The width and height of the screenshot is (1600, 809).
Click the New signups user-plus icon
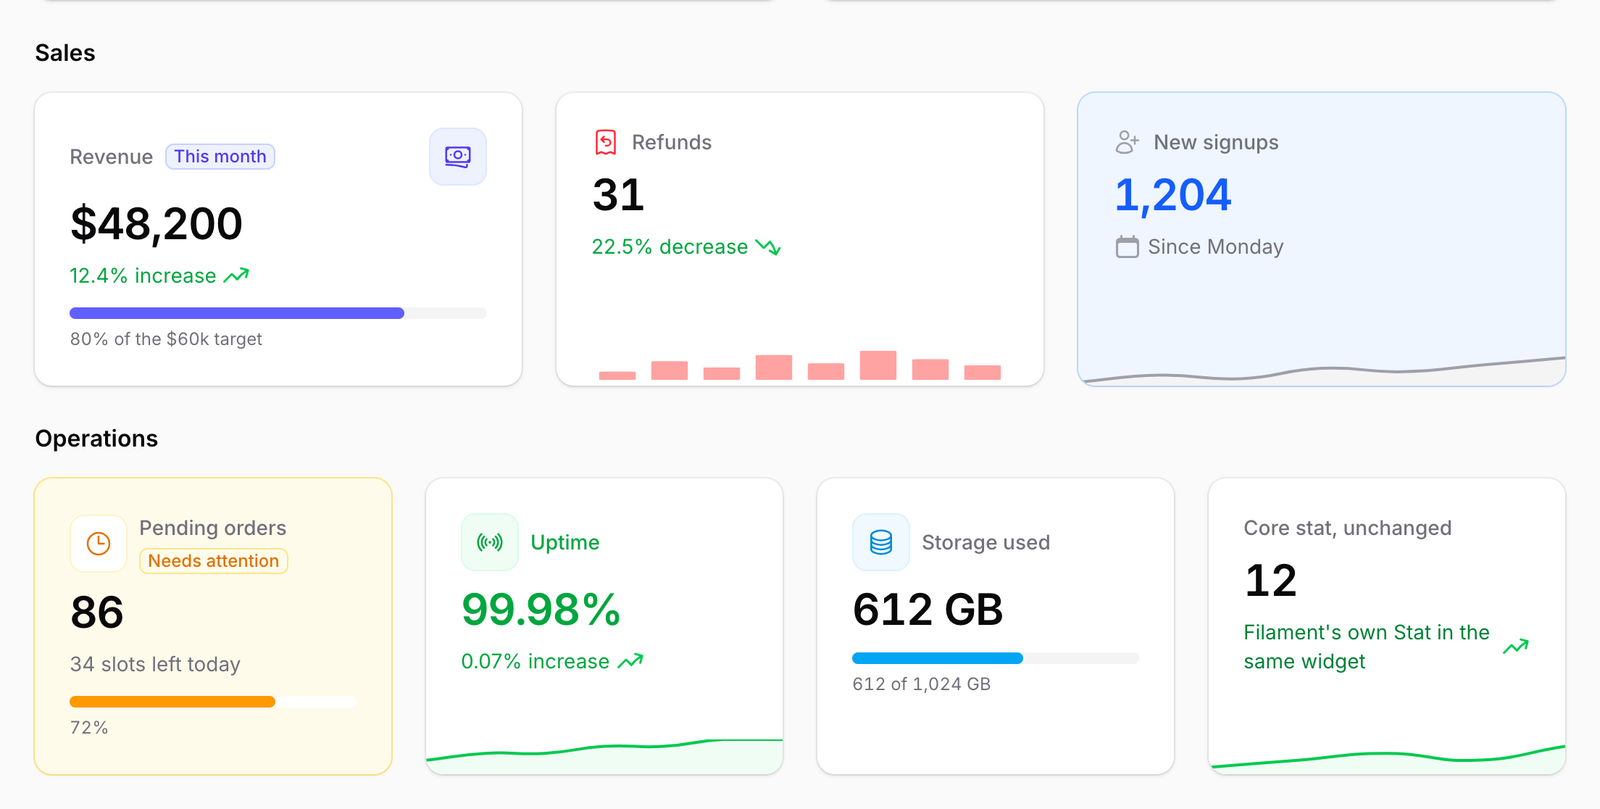tap(1127, 143)
